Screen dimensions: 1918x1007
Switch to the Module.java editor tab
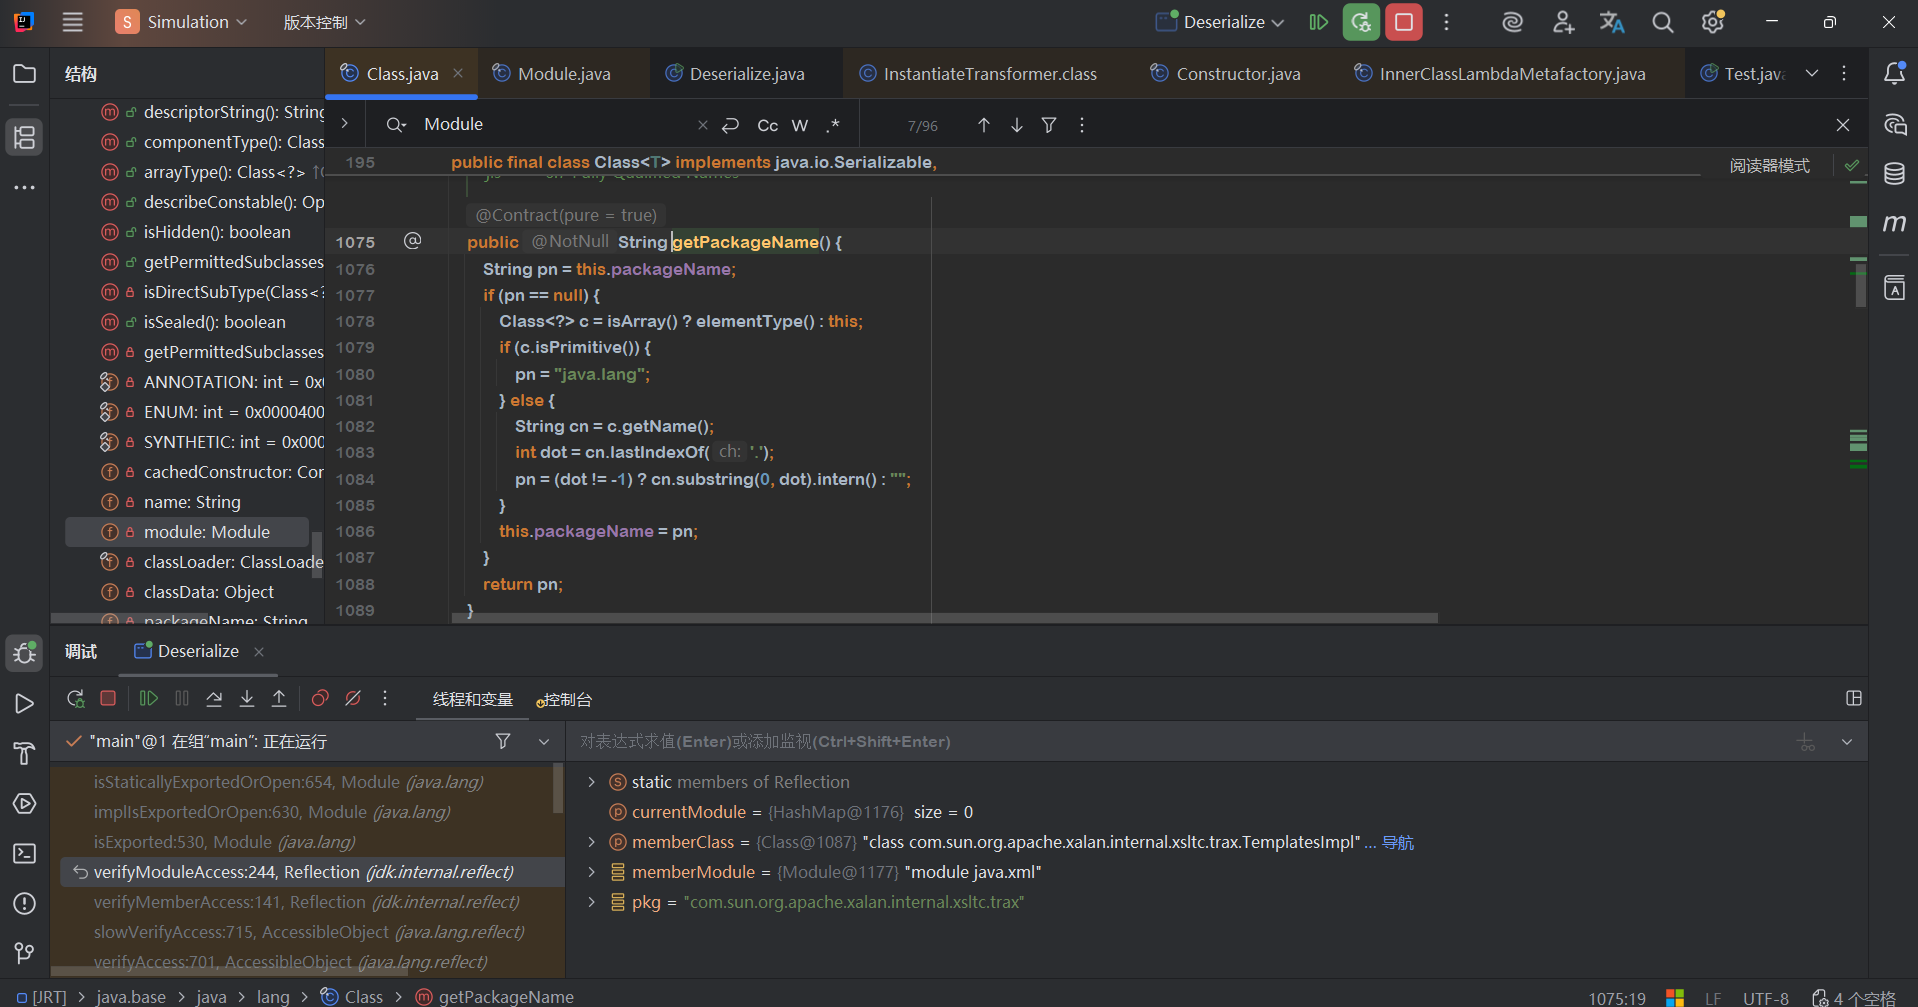pyautogui.click(x=563, y=74)
